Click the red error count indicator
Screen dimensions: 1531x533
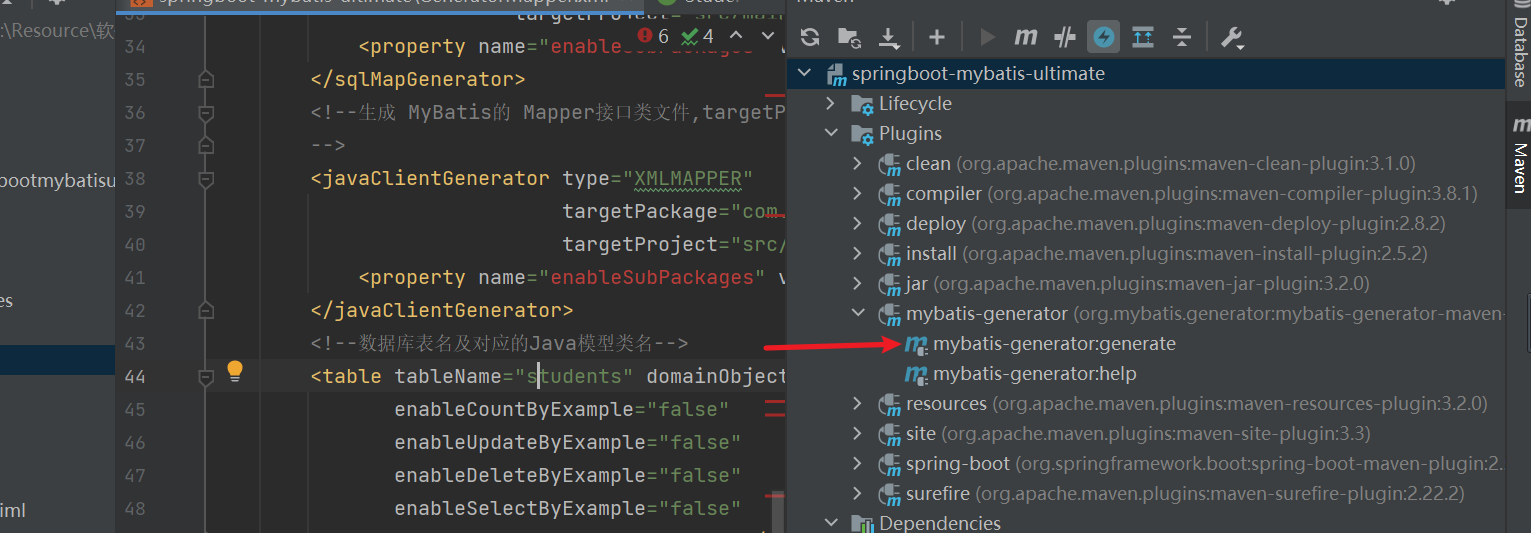(654, 37)
